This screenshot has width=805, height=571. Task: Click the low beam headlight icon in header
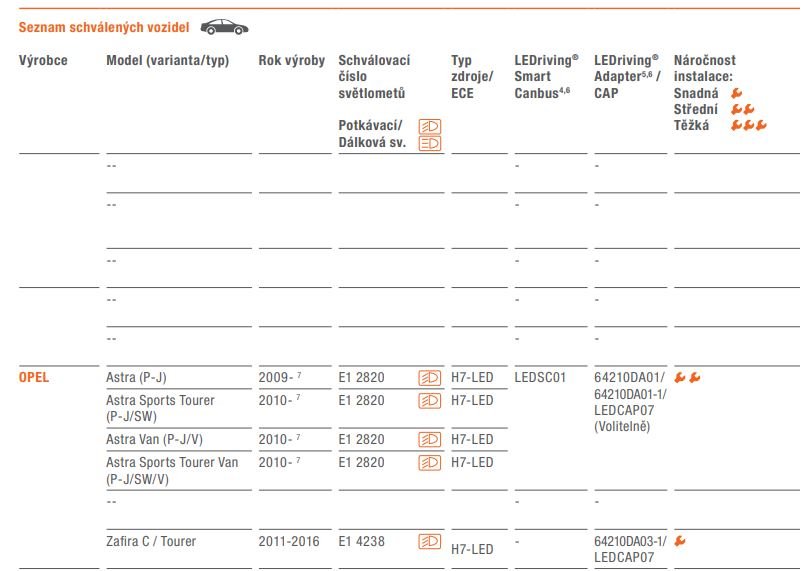[x=429, y=127]
